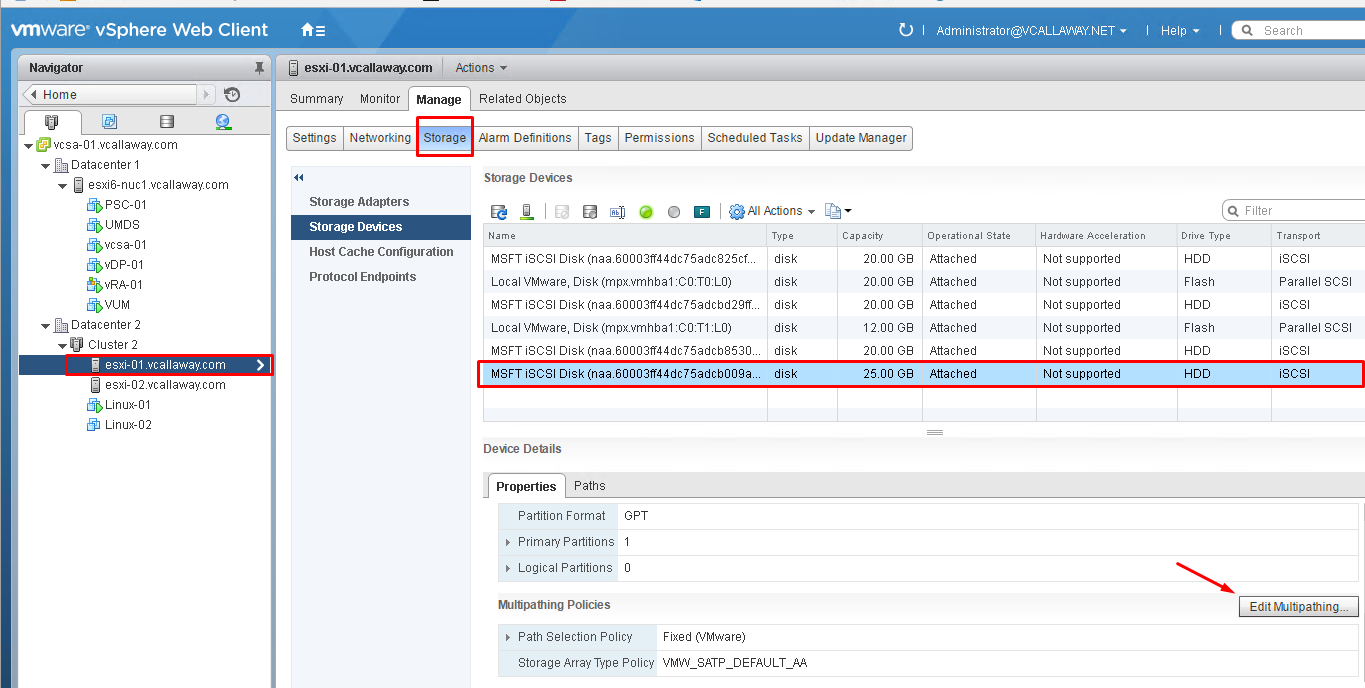The width and height of the screenshot is (1365, 688).
Task: Switch to Networking navigator tab icon
Action: click(x=223, y=122)
